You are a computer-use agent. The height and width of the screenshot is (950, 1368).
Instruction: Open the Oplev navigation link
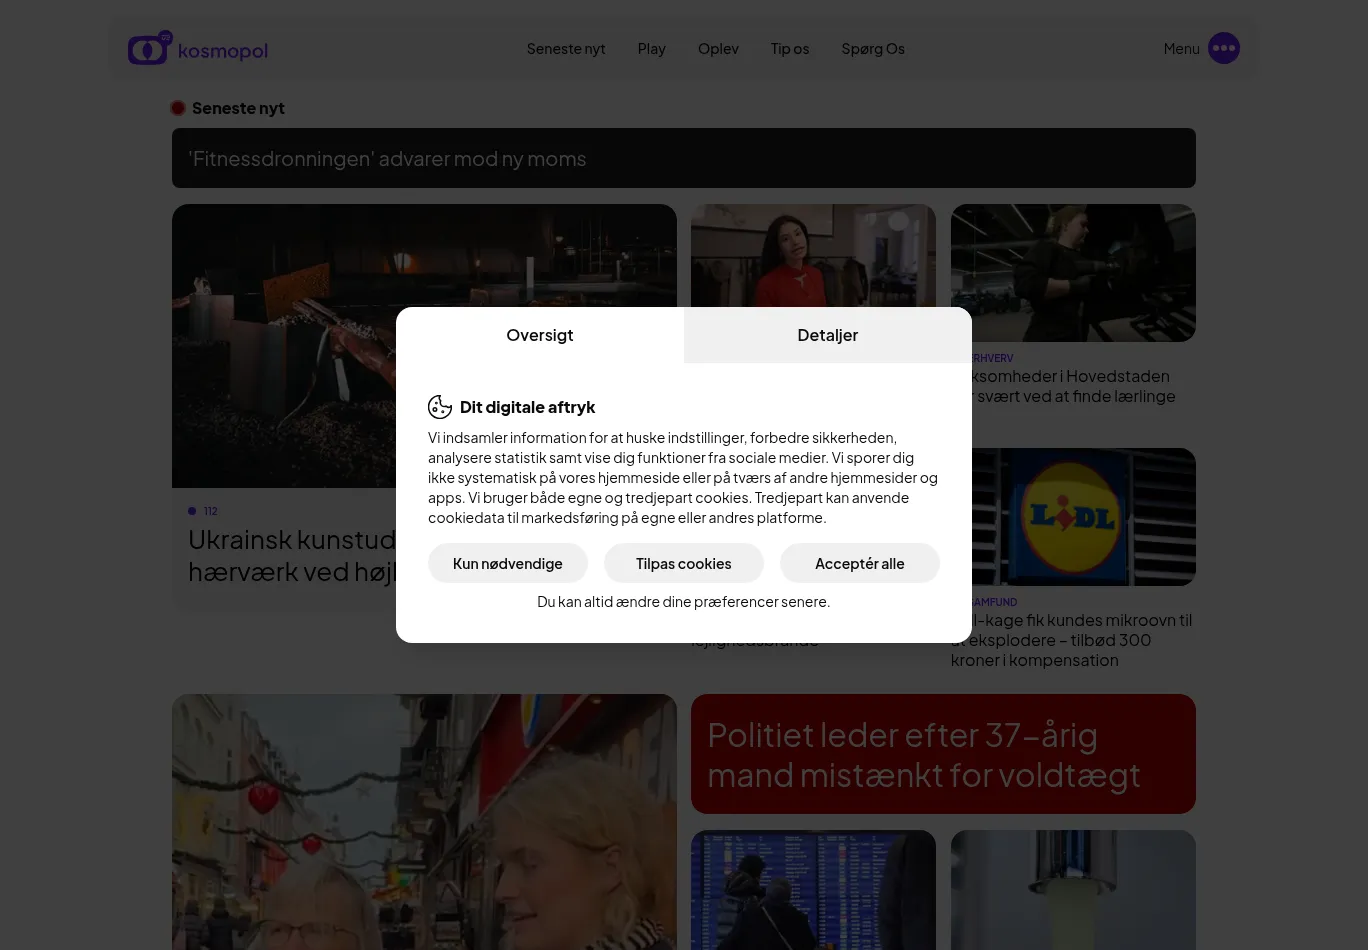(718, 48)
